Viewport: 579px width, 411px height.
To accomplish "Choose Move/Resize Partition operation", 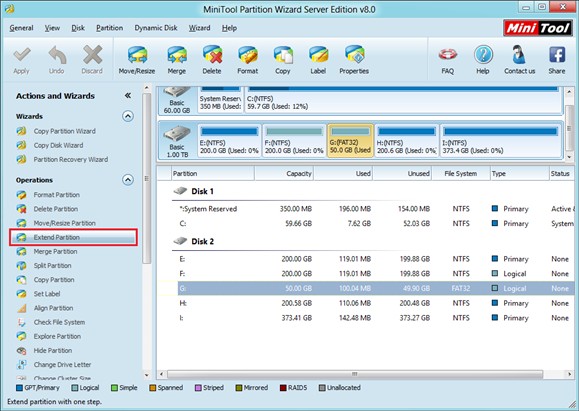I will click(x=56, y=223).
